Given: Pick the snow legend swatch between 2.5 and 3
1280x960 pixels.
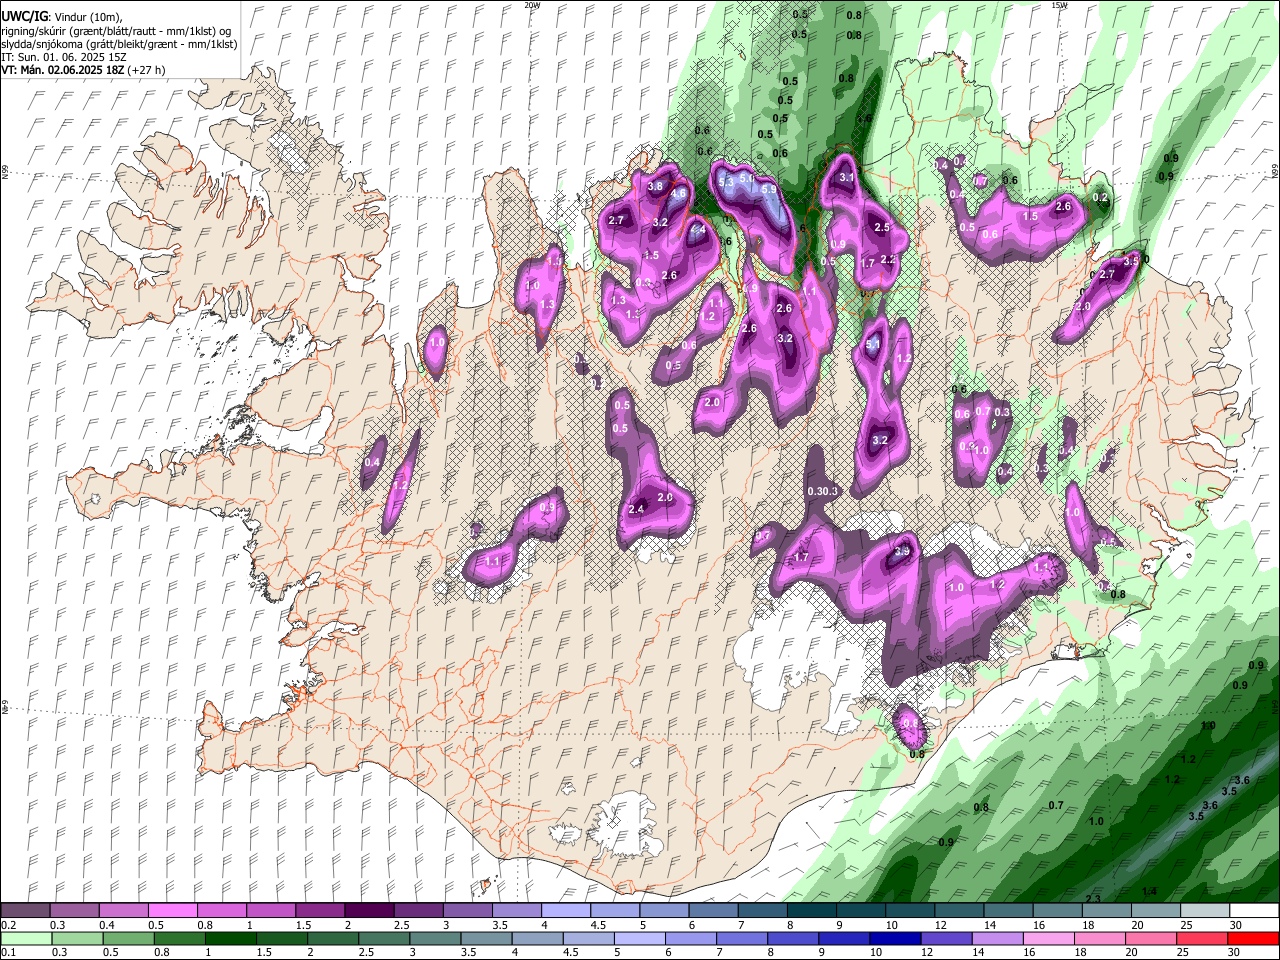Looking at the screenshot, I should pos(418,911).
